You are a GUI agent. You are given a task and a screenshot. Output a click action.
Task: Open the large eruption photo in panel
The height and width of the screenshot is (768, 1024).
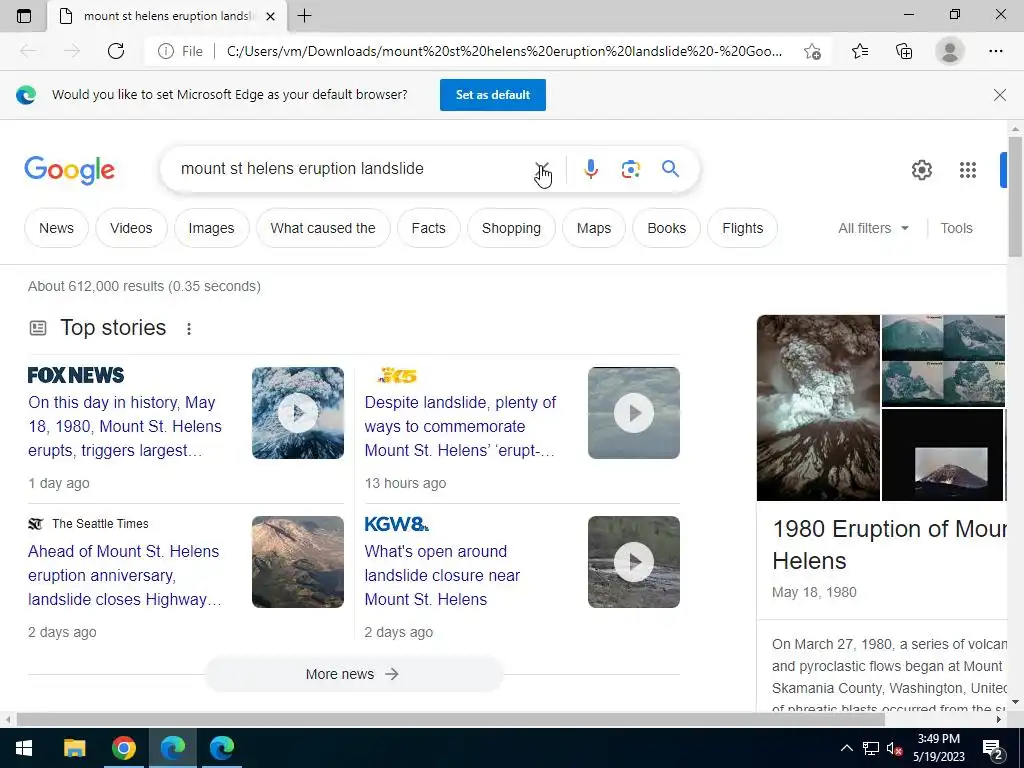coord(818,408)
